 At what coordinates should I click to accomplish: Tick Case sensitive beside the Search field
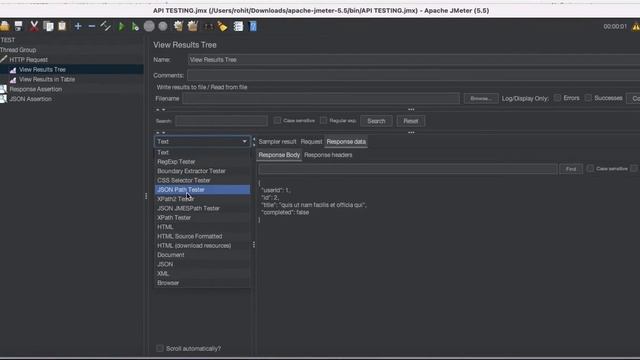click(277, 120)
